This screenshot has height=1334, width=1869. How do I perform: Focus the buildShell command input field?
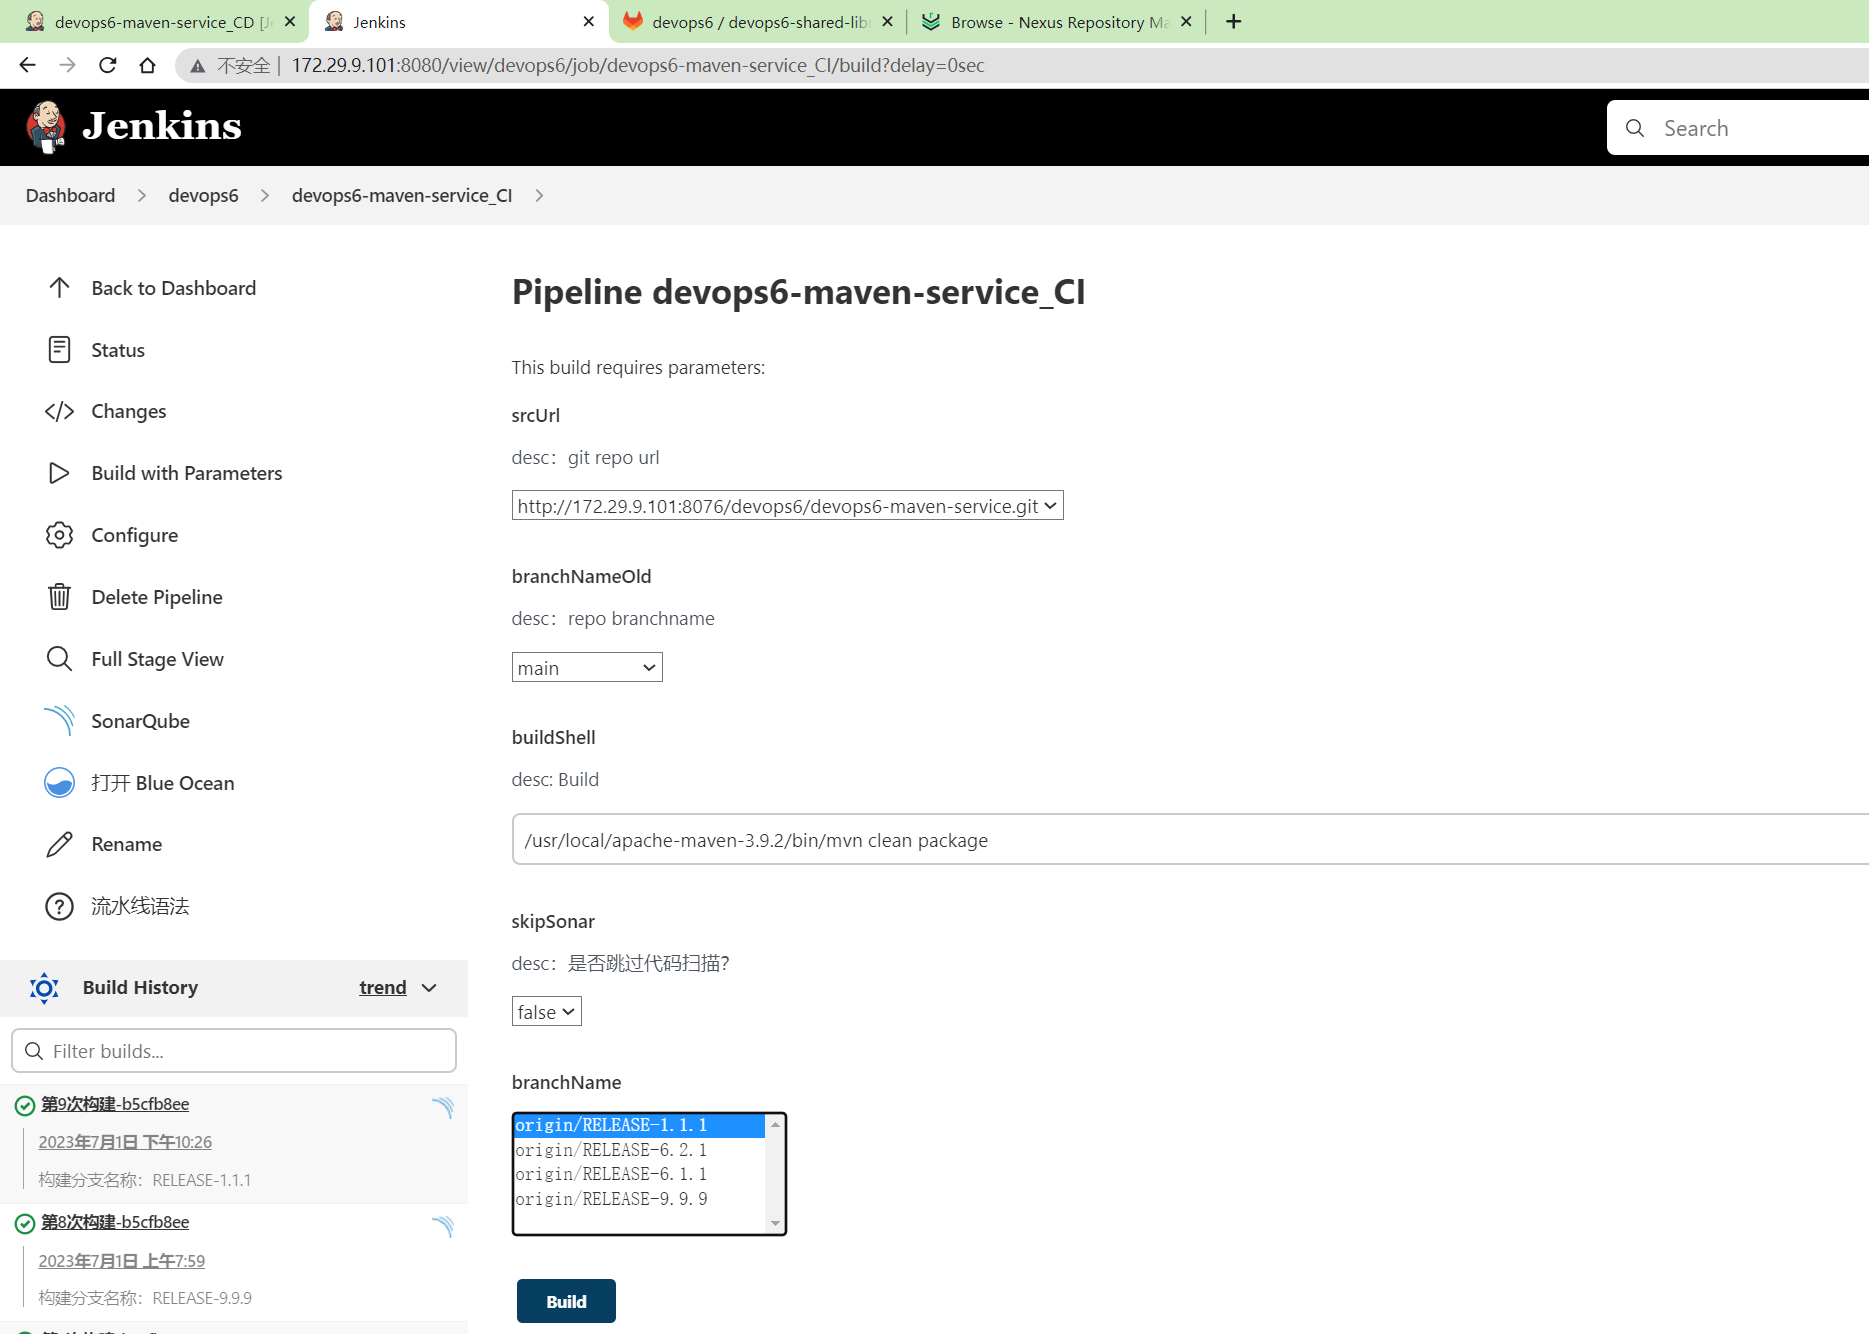coord(1190,840)
